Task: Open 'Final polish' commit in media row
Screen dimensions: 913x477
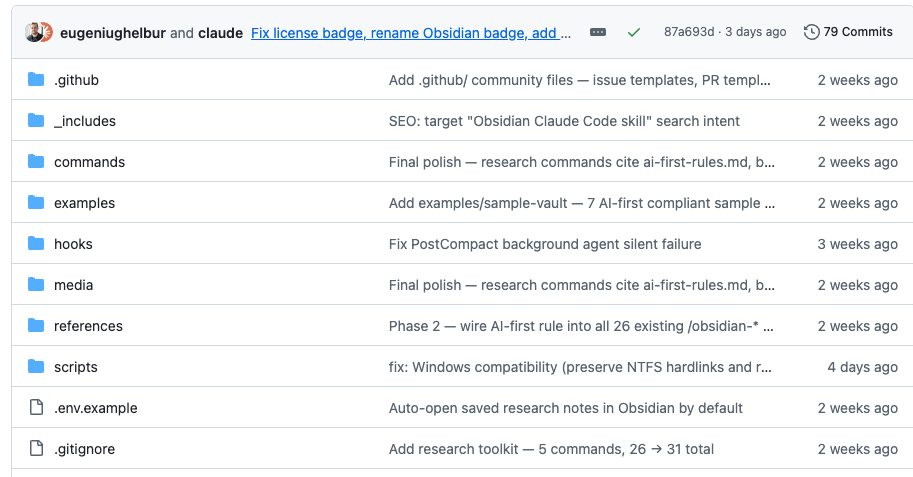Action: (582, 285)
